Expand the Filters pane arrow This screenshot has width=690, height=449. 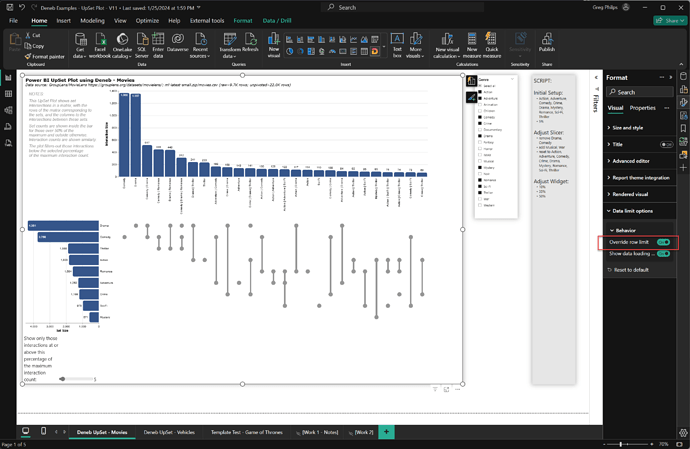point(596,77)
